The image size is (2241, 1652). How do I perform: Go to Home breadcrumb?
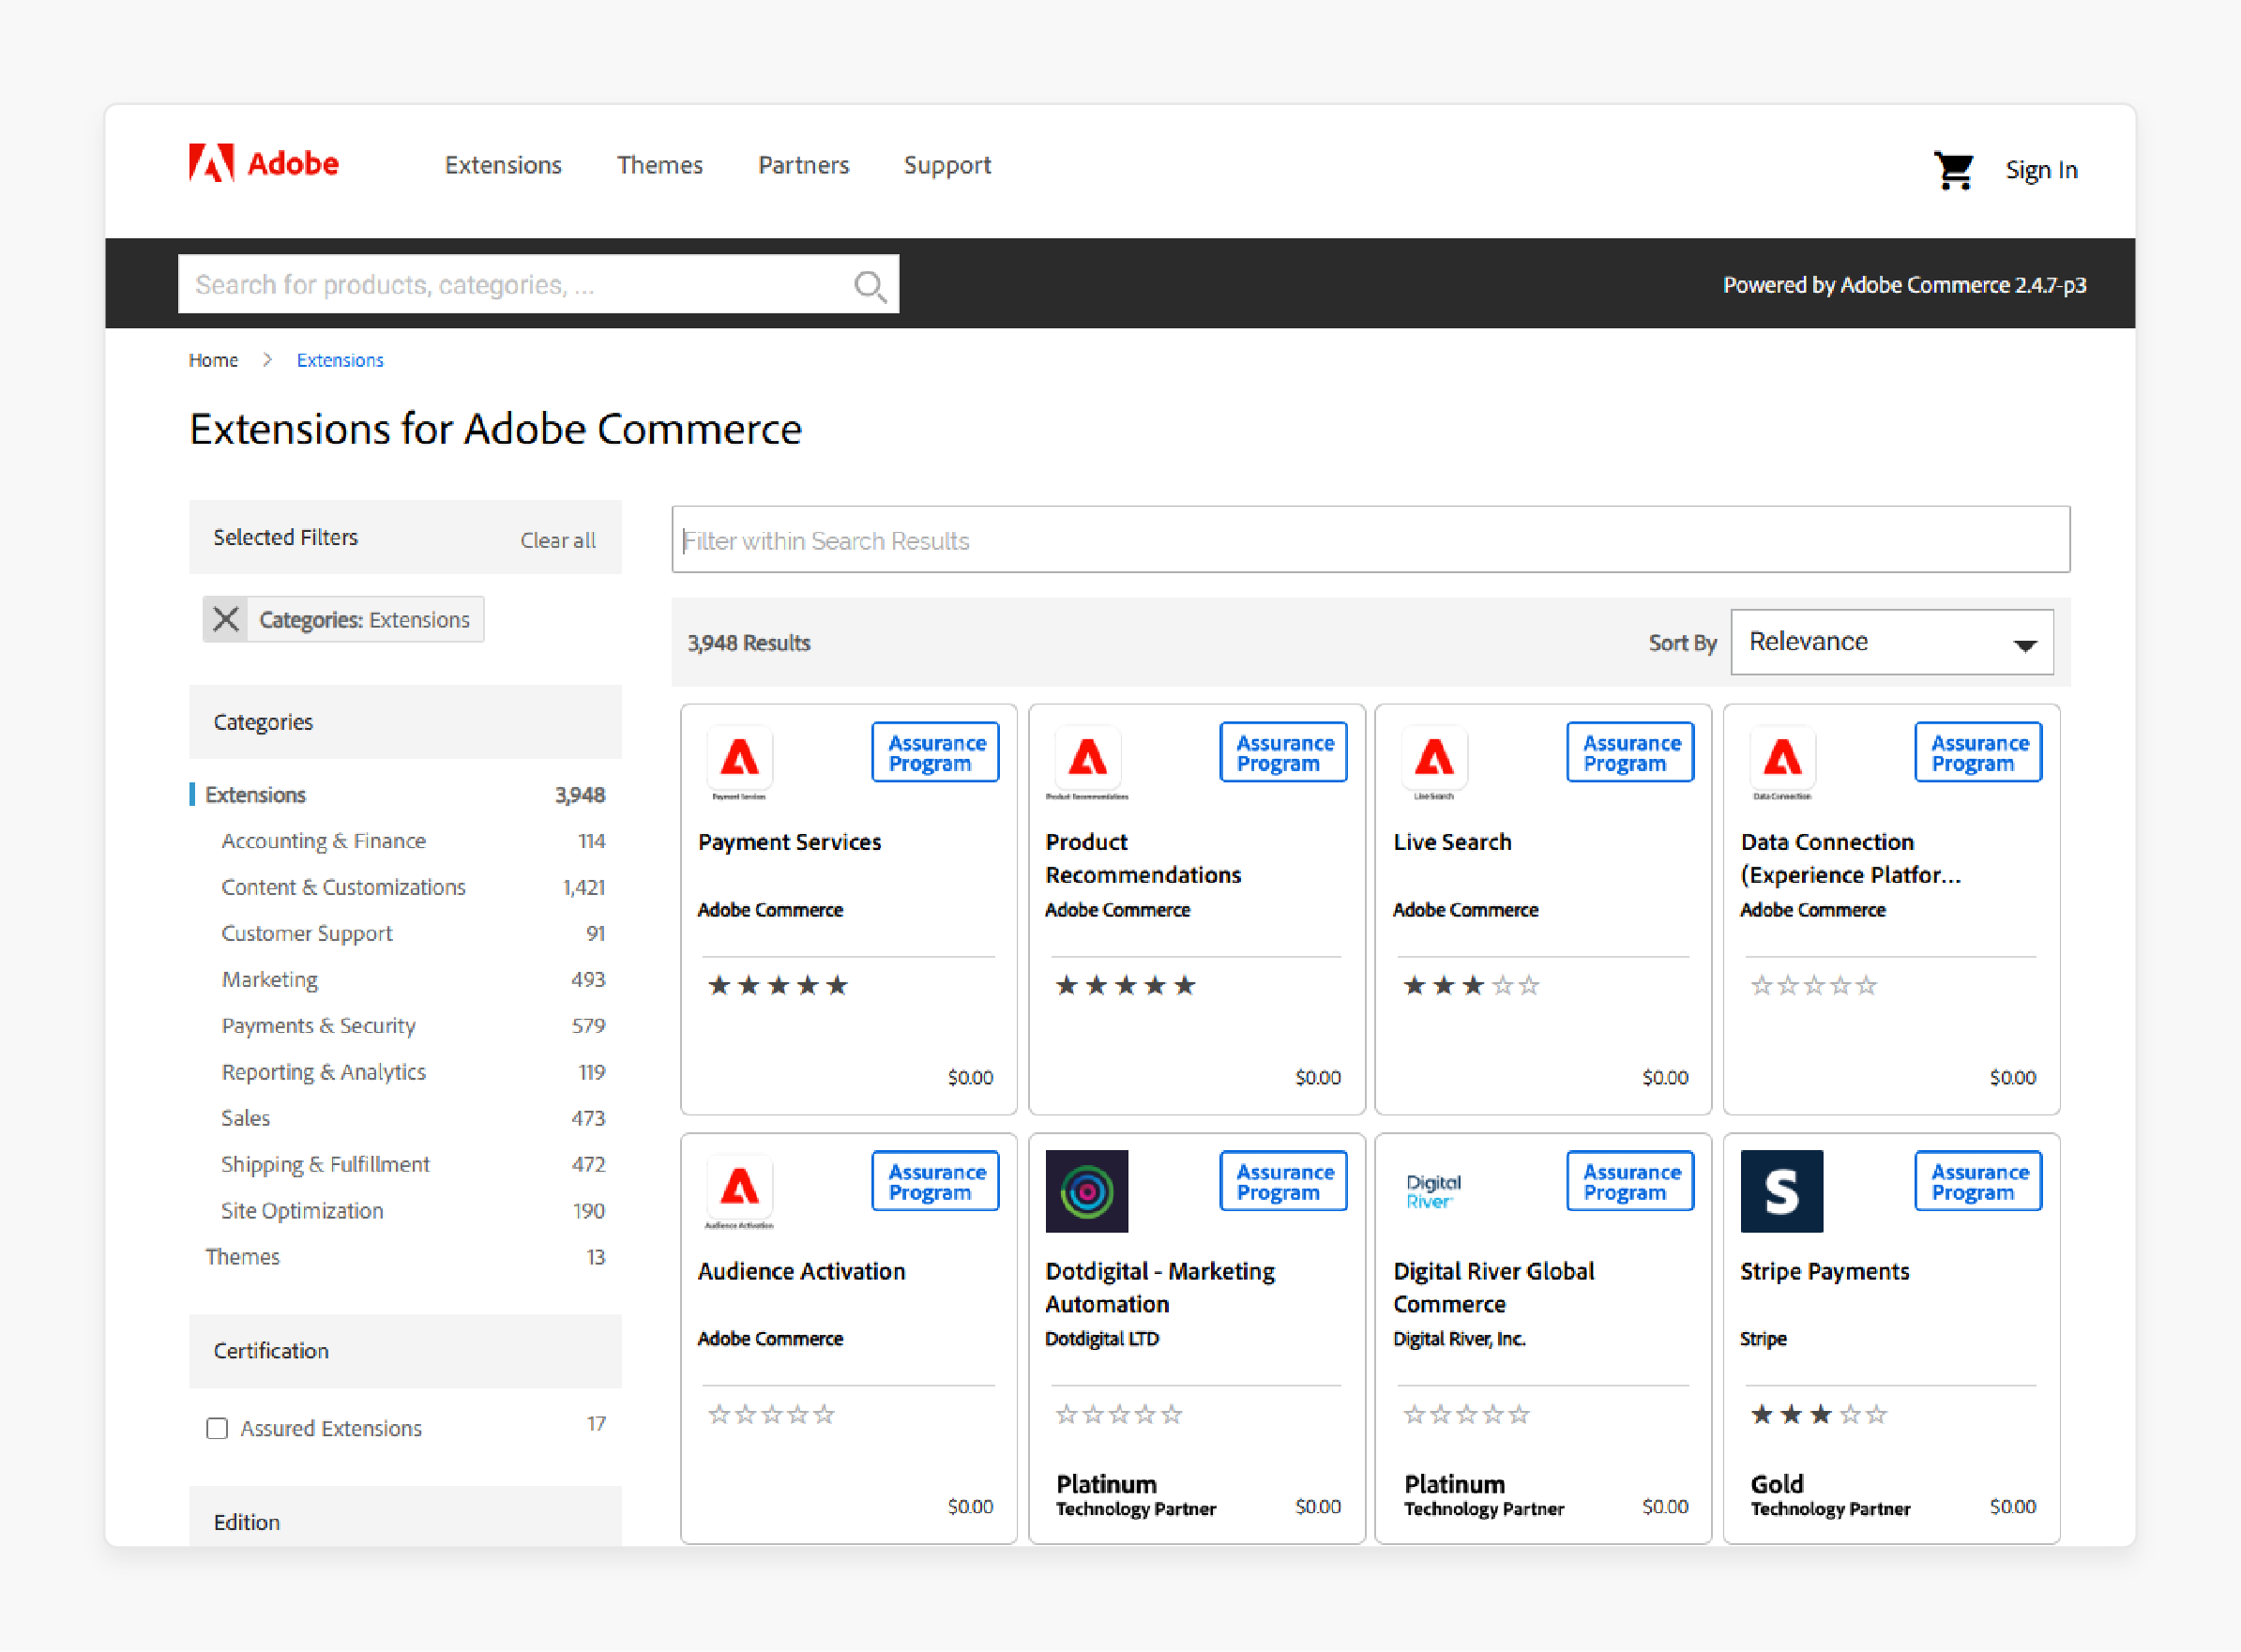[213, 360]
